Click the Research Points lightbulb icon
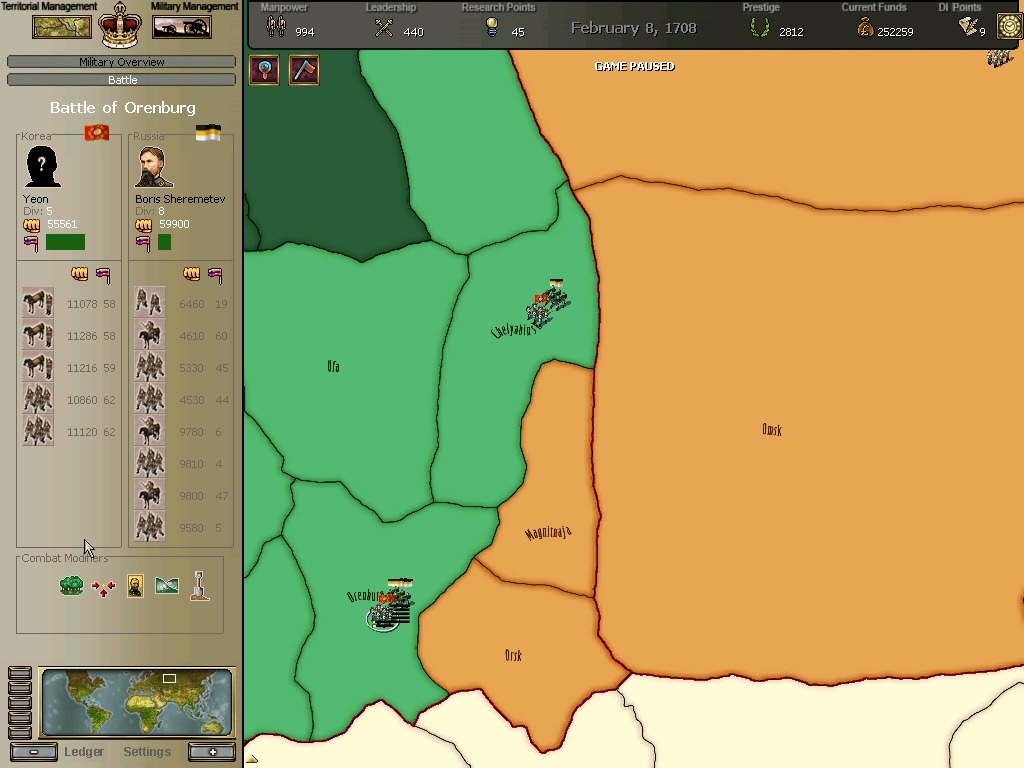Viewport: 1024px width, 768px height. point(492,27)
